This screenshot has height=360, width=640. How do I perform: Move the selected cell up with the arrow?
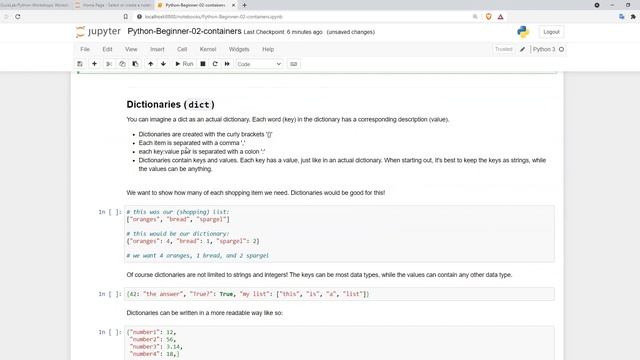pyautogui.click(x=151, y=64)
